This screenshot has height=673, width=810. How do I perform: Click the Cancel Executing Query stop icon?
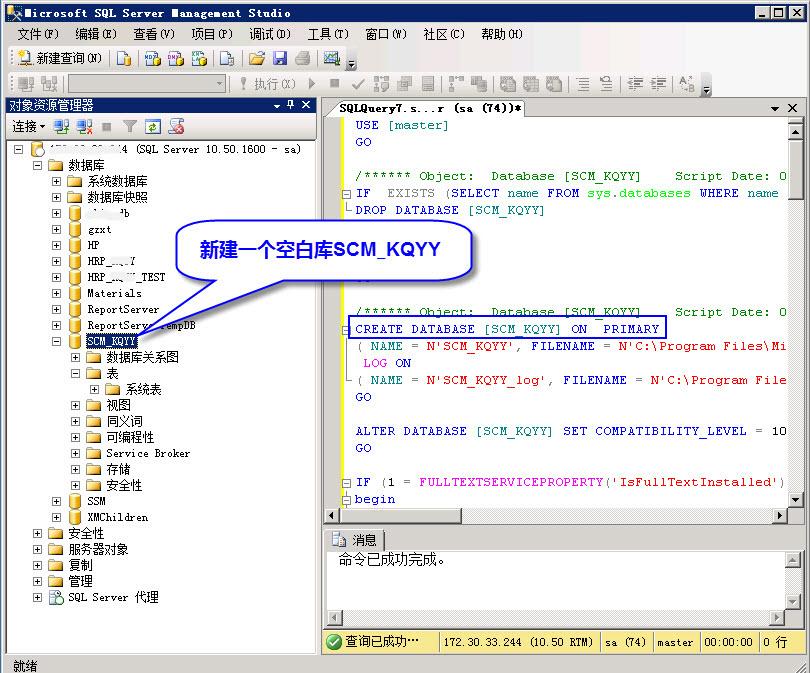(x=335, y=83)
